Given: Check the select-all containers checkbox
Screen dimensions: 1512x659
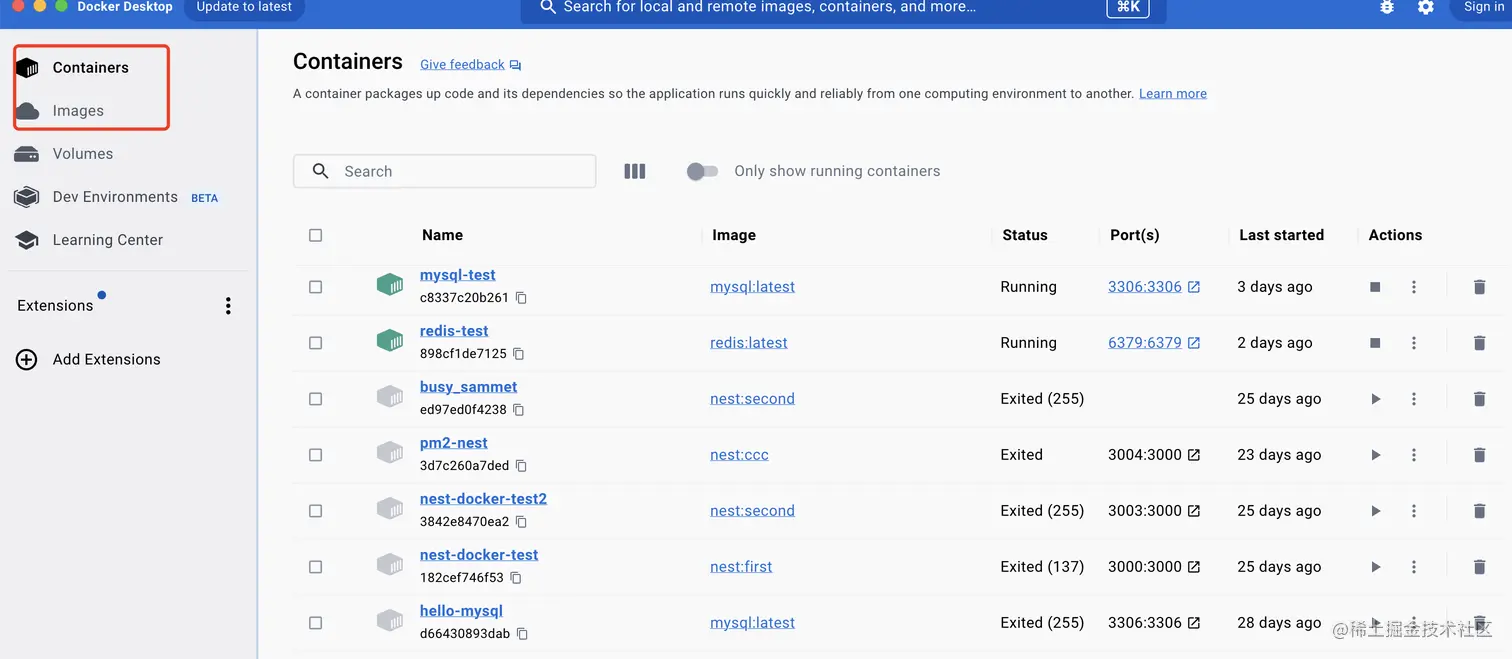Looking at the screenshot, I should pos(316,235).
